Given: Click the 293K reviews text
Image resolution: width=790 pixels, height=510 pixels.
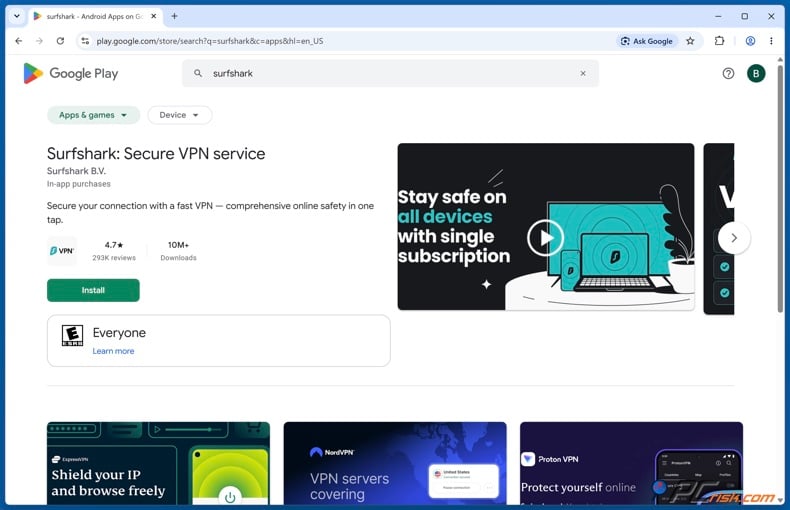Looking at the screenshot, I should click(114, 258).
